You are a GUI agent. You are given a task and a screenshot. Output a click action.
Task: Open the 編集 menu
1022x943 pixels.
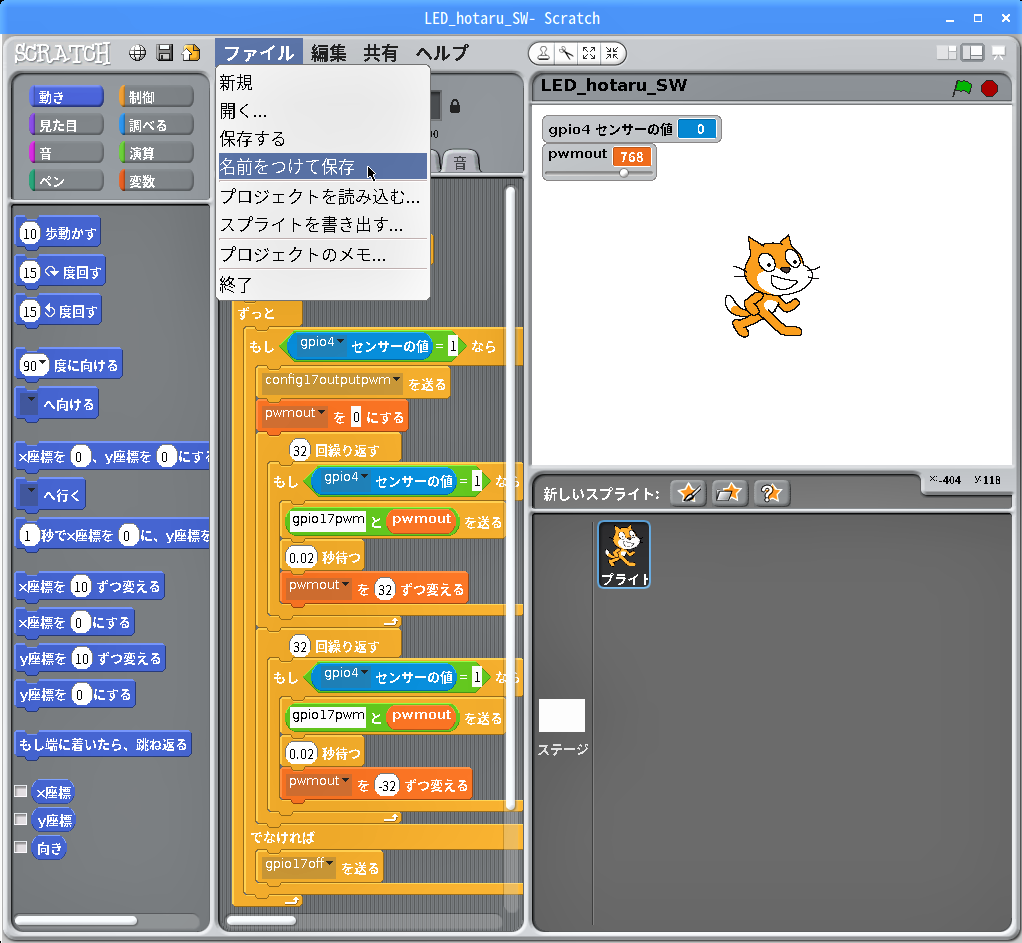(x=328, y=53)
